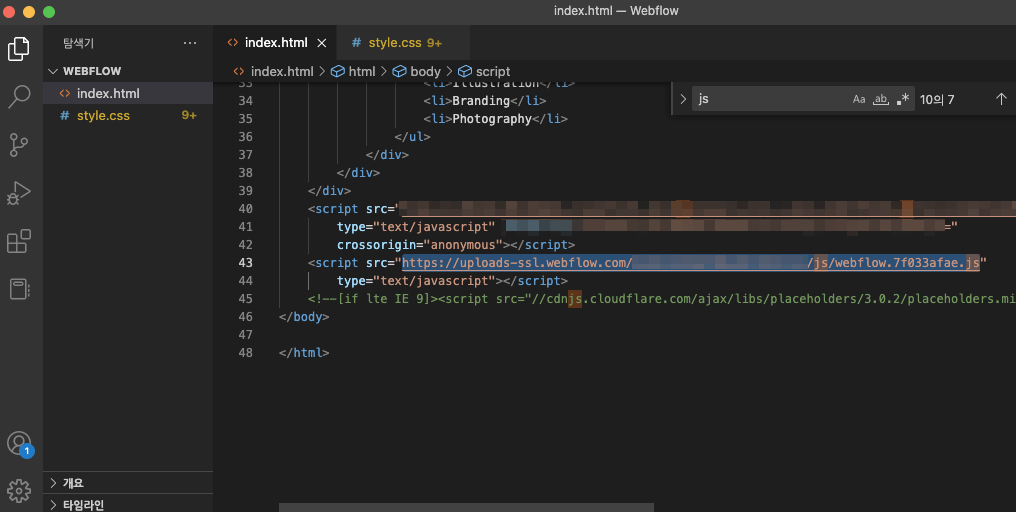The height and width of the screenshot is (512, 1016).
Task: Open the Run and Debug view
Action: click(19, 193)
